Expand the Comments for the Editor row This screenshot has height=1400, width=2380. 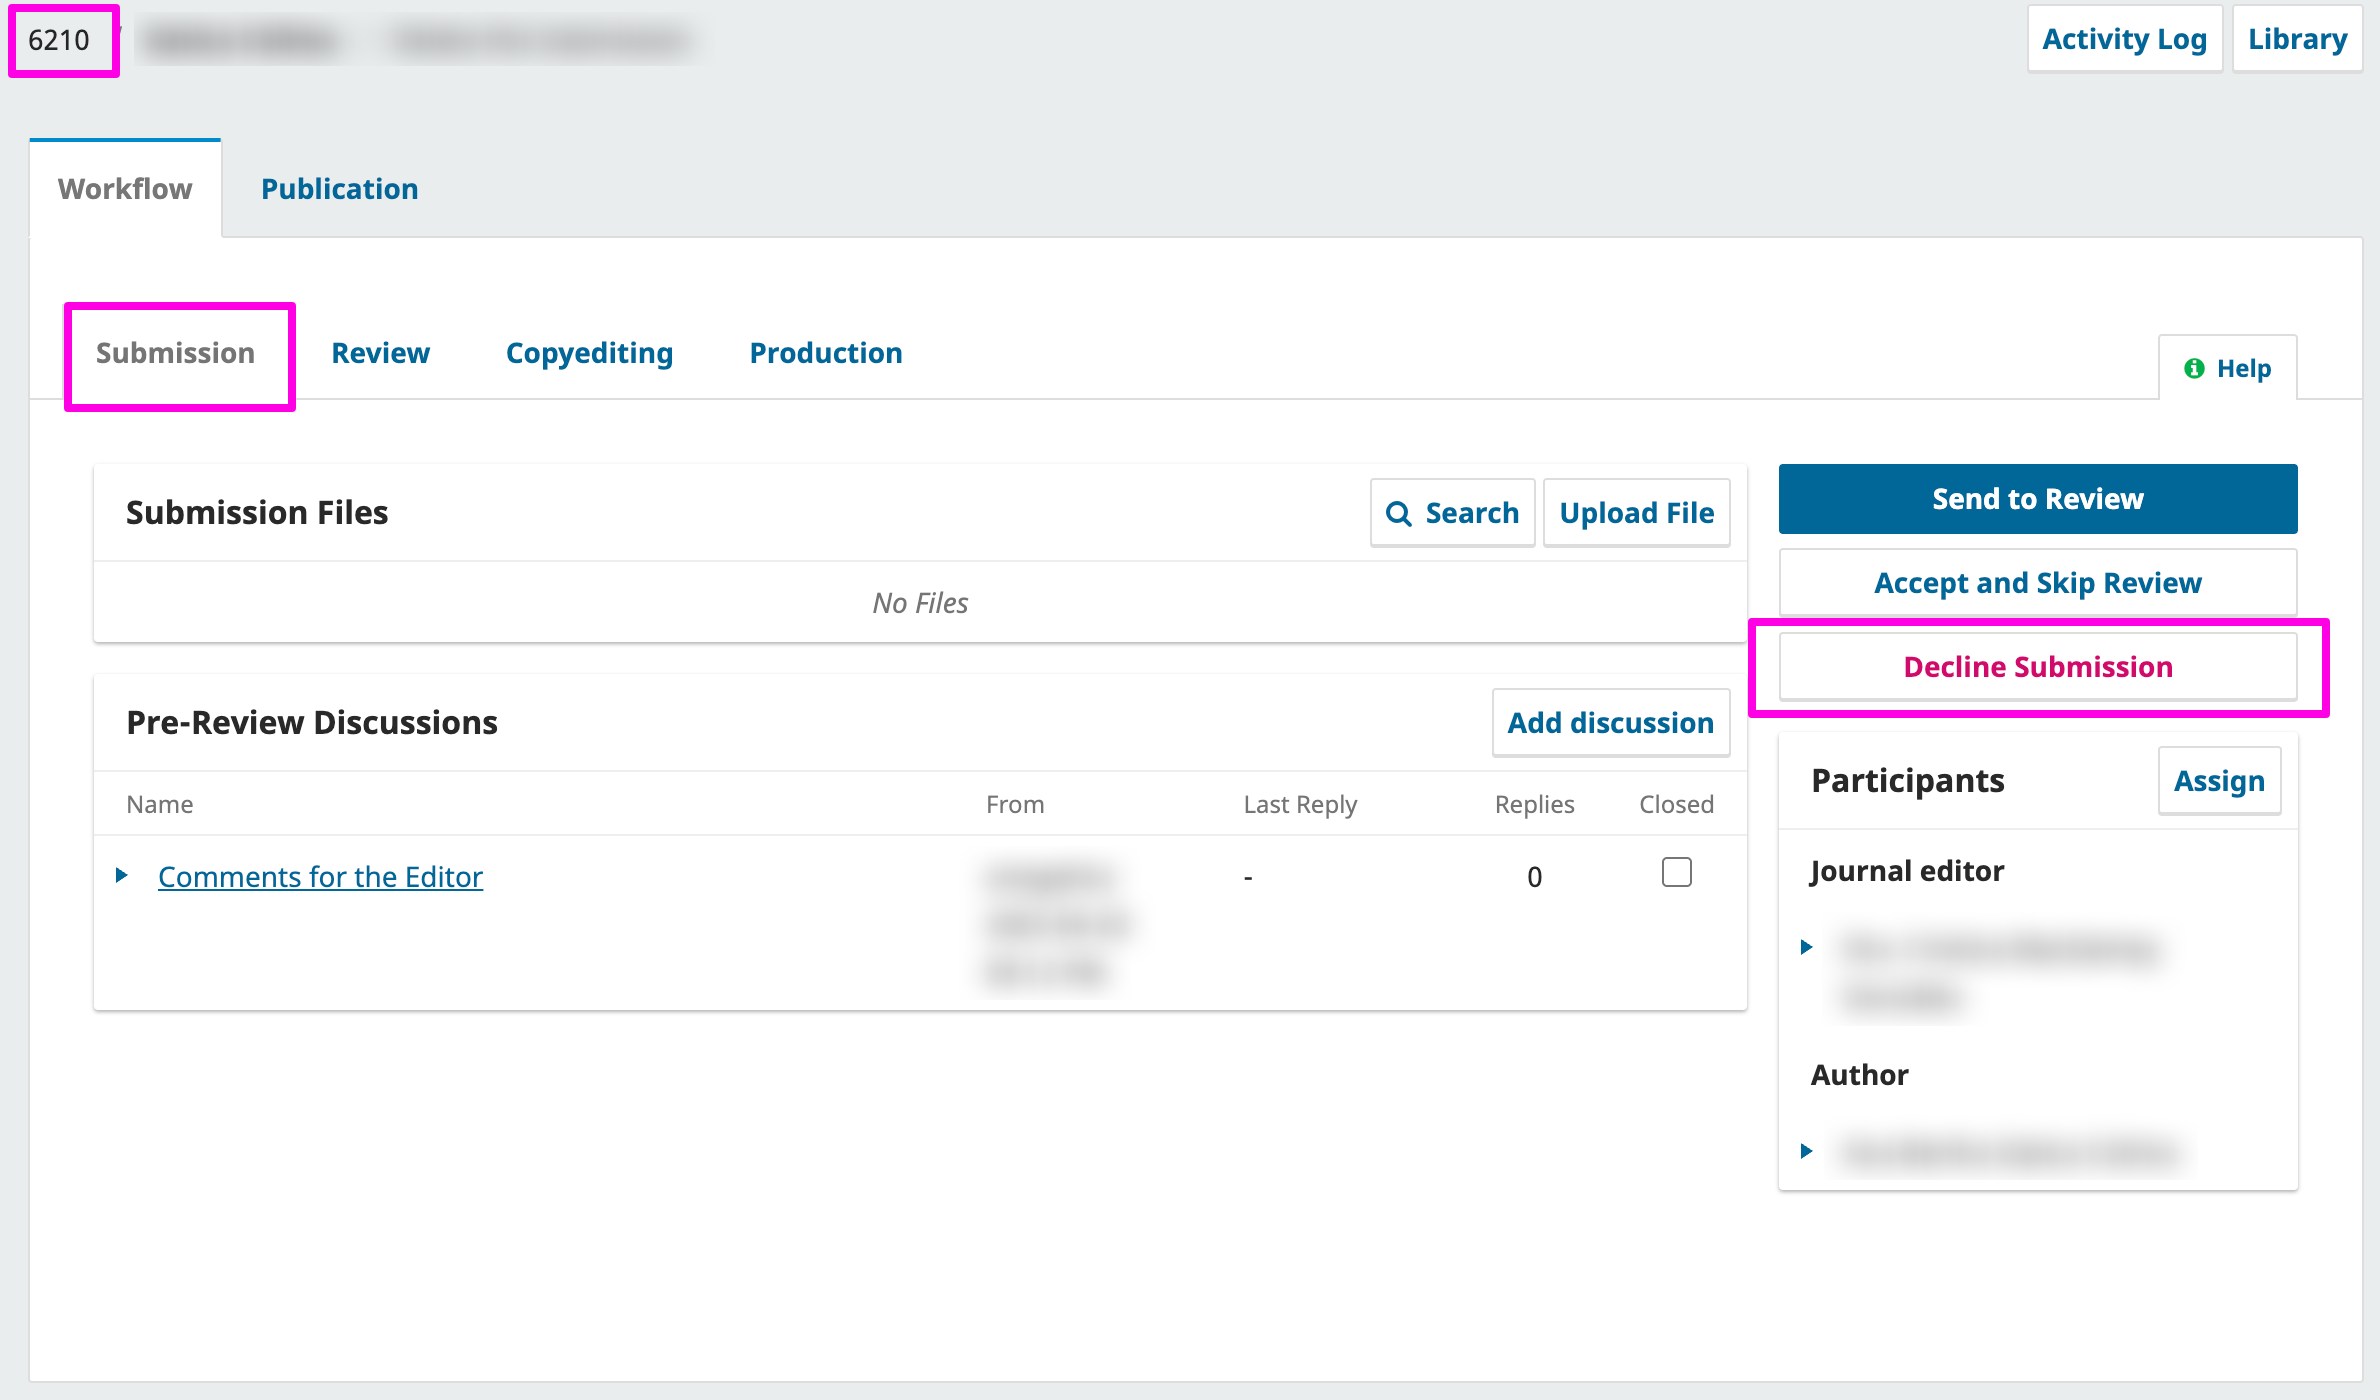click(x=122, y=875)
